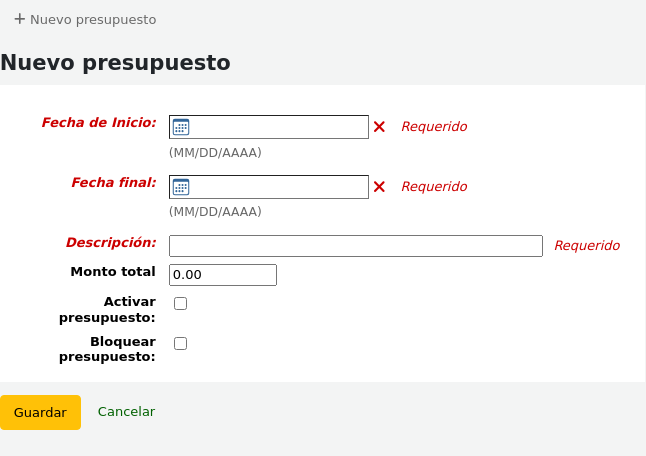This screenshot has height=456, width=646.
Task: Clear the Fecha final date with red X
Action: coord(379,187)
